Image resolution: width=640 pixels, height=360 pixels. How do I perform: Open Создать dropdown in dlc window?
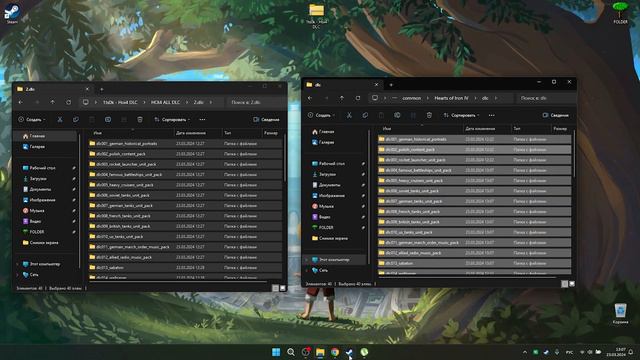[321, 116]
